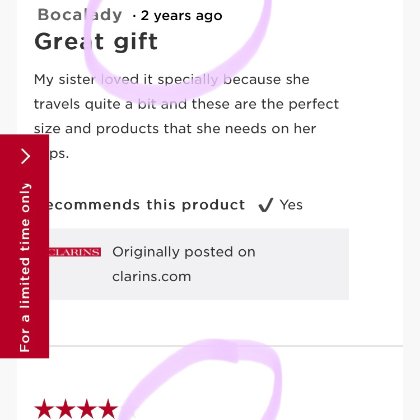Click the red Clarins logo
420x420 pixels.
75,252
